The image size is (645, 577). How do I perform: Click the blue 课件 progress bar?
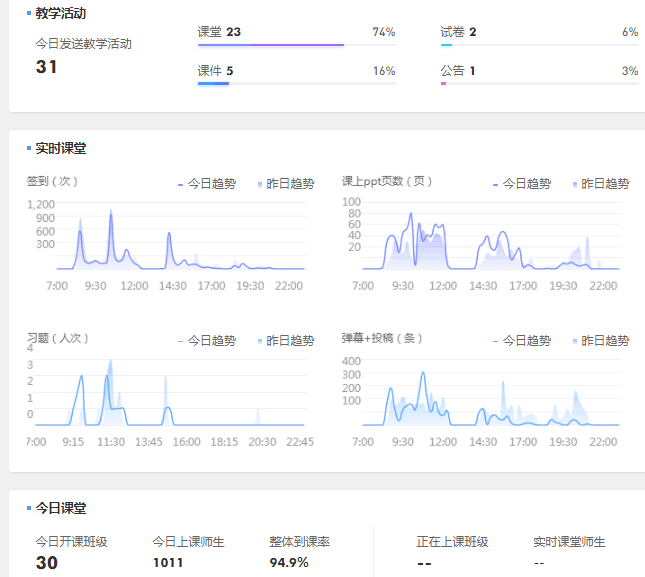tap(214, 84)
